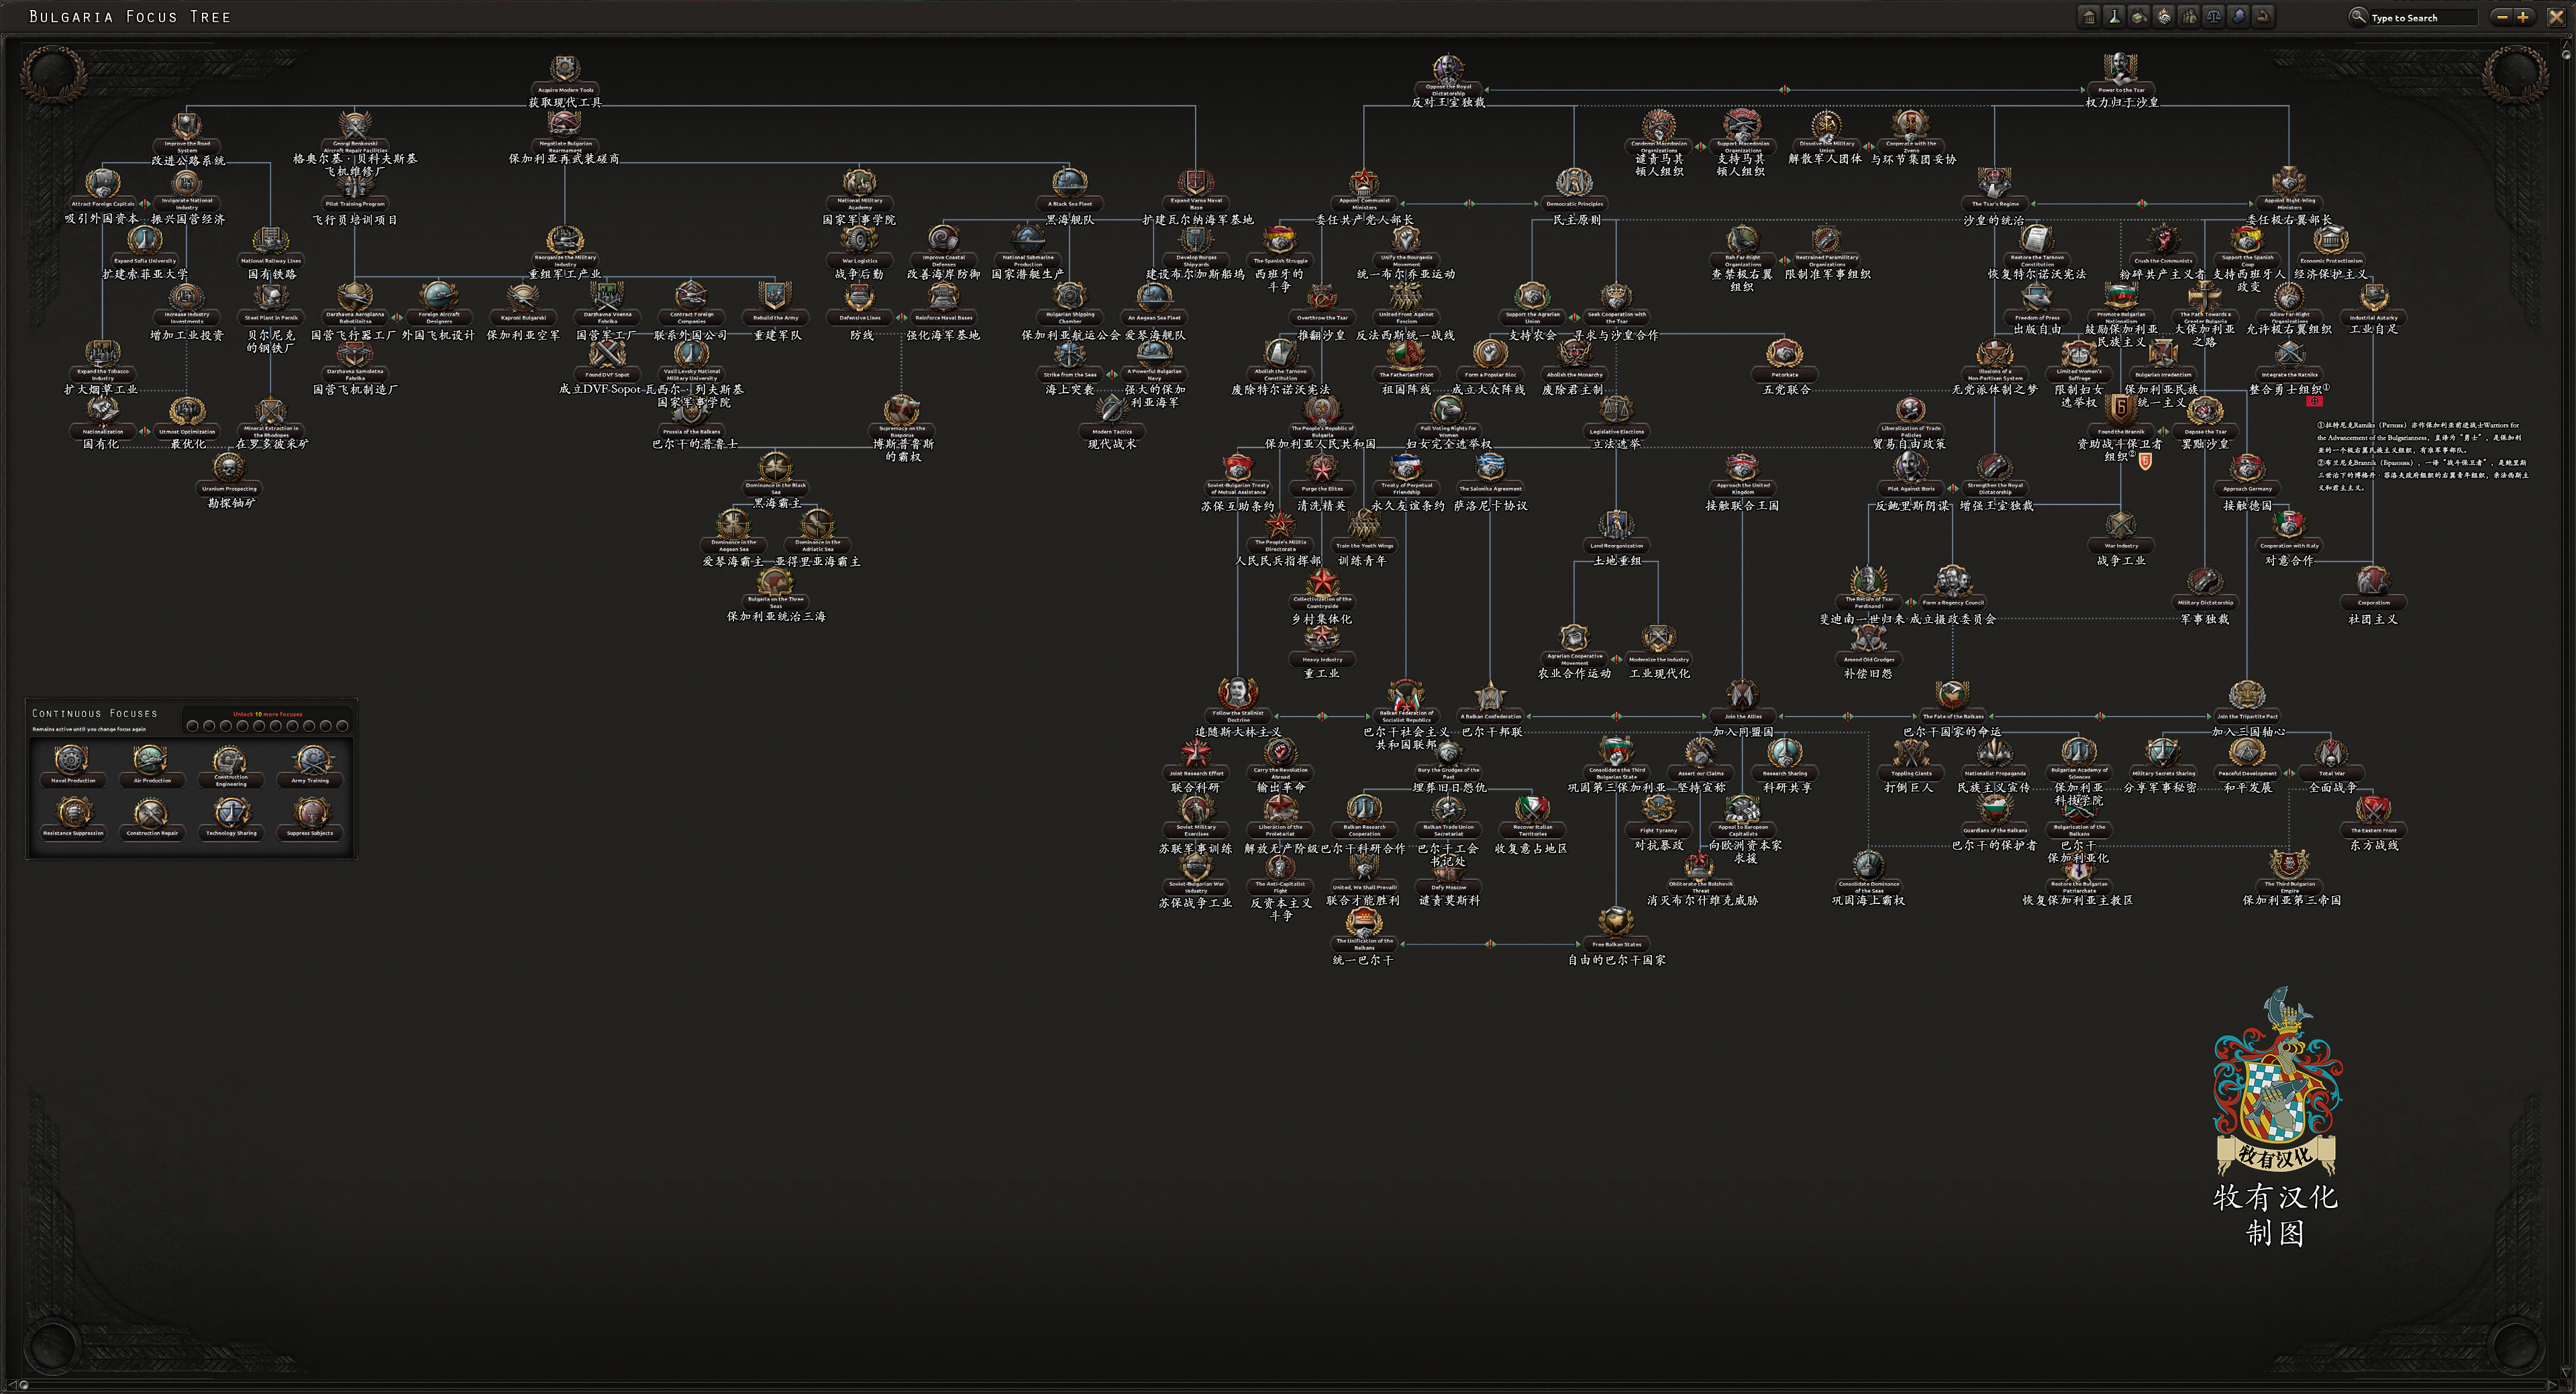Click the Eastern Front focus label

(x=2373, y=830)
